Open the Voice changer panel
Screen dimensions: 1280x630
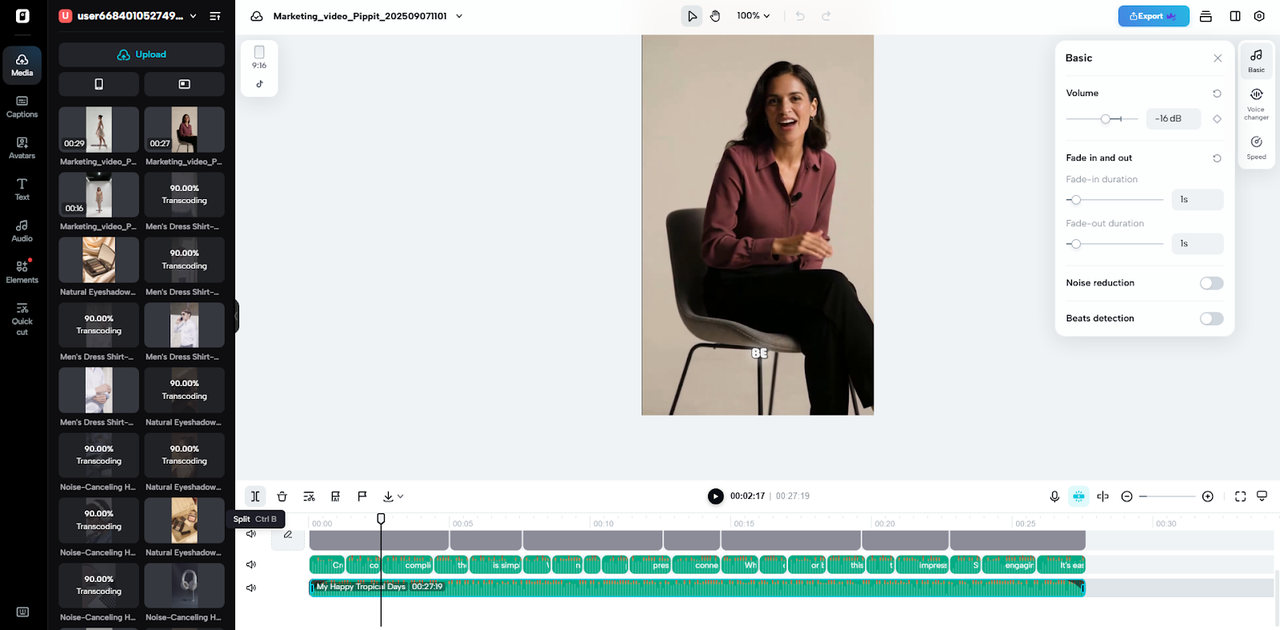tap(1256, 104)
